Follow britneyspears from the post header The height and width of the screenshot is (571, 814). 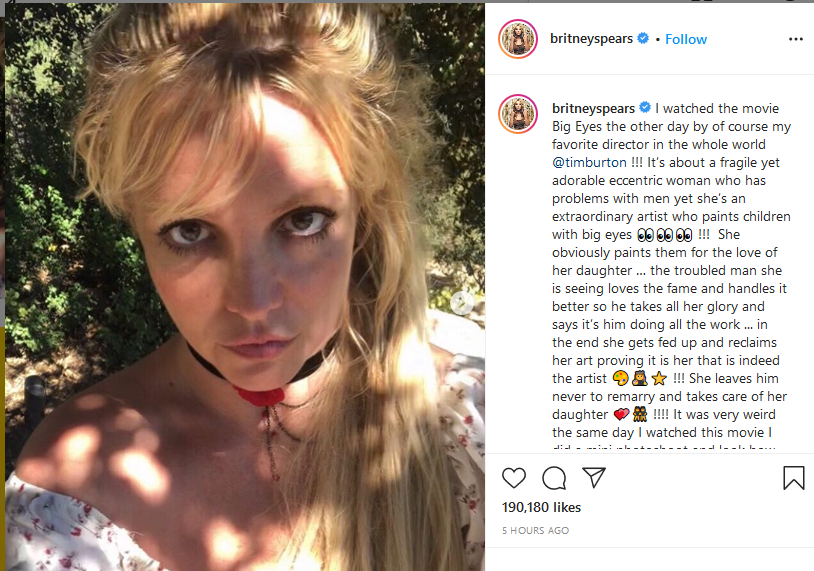click(686, 39)
